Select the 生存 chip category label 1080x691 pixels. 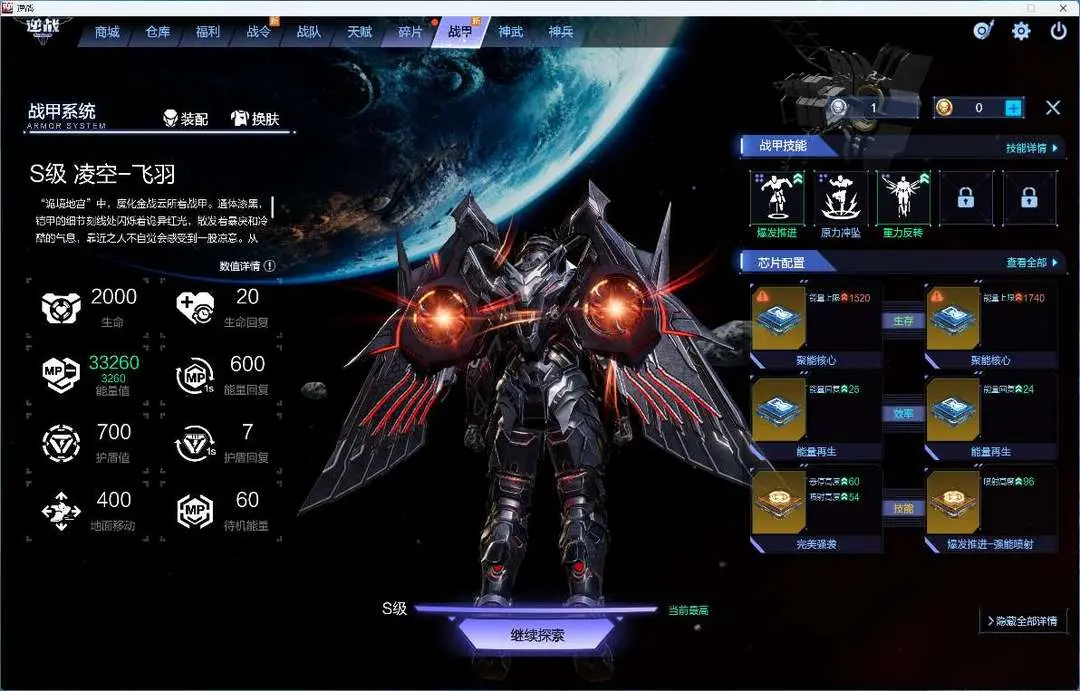tap(903, 321)
